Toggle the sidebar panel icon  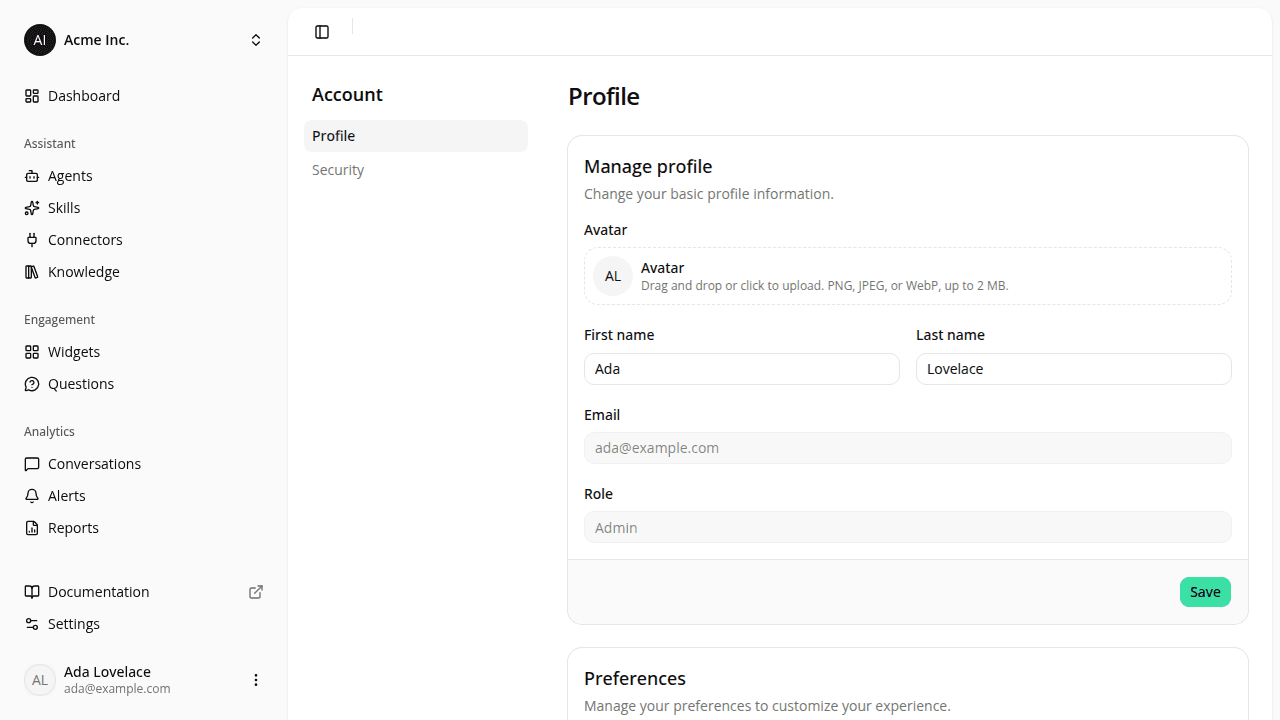(322, 32)
